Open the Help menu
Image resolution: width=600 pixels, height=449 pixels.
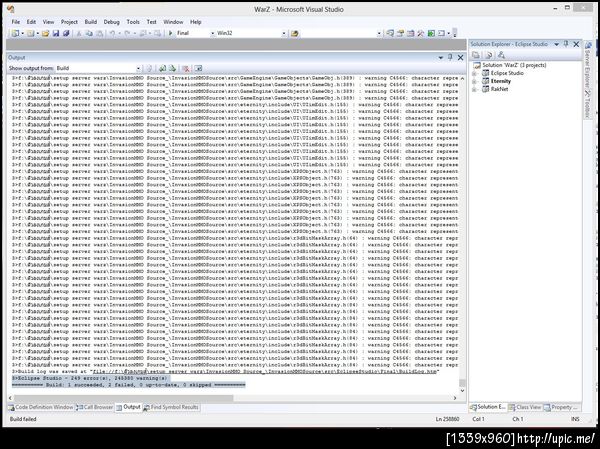(196, 22)
